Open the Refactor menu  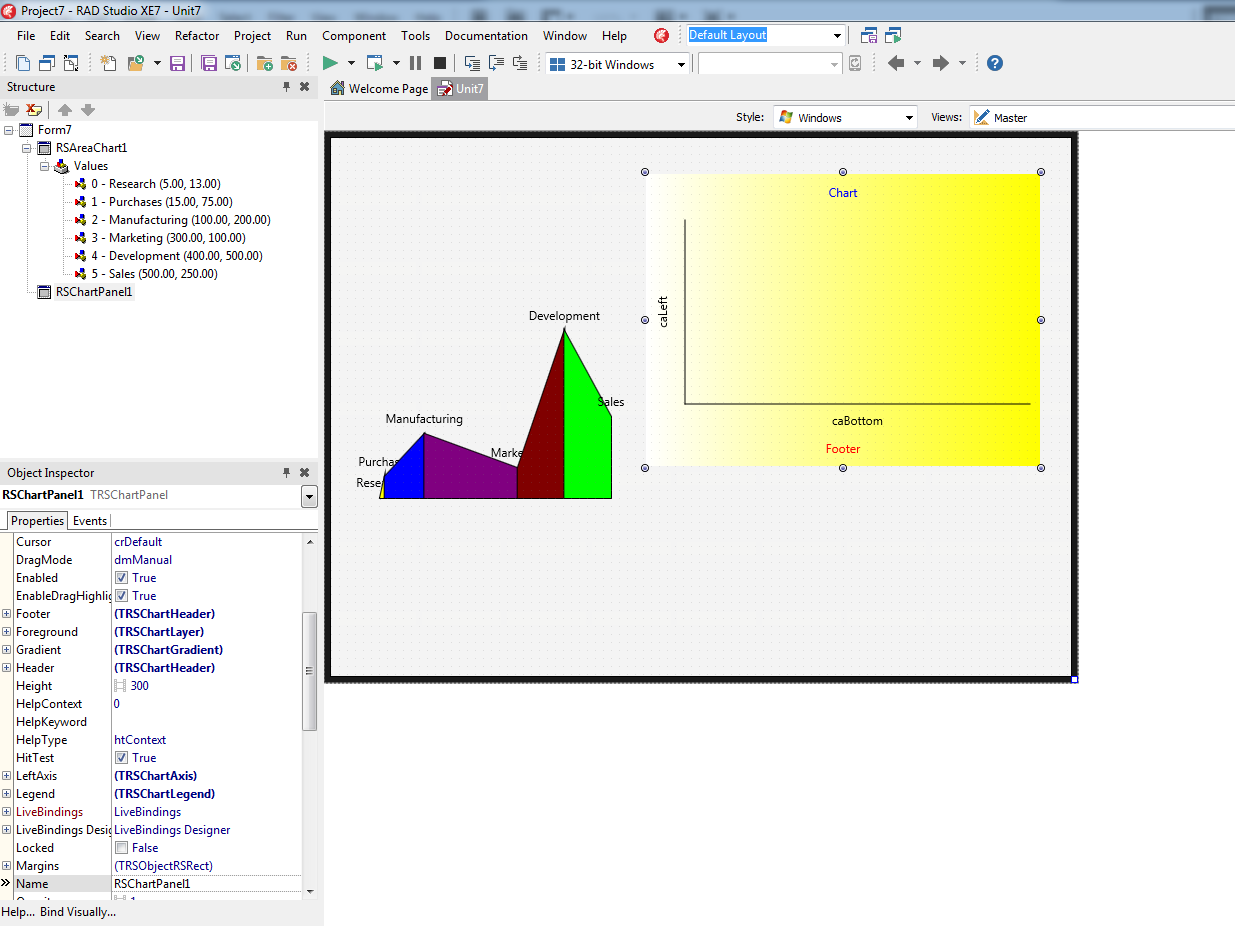pos(197,36)
